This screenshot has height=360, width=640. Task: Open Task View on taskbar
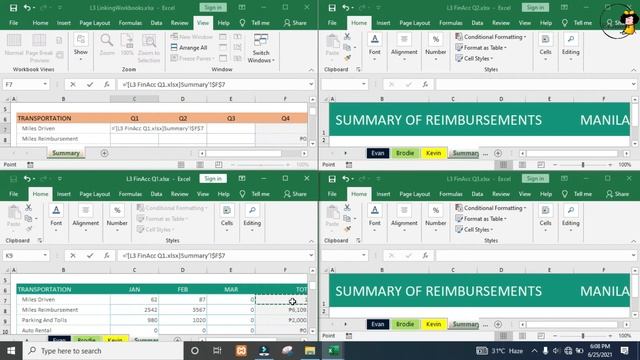[217, 351]
